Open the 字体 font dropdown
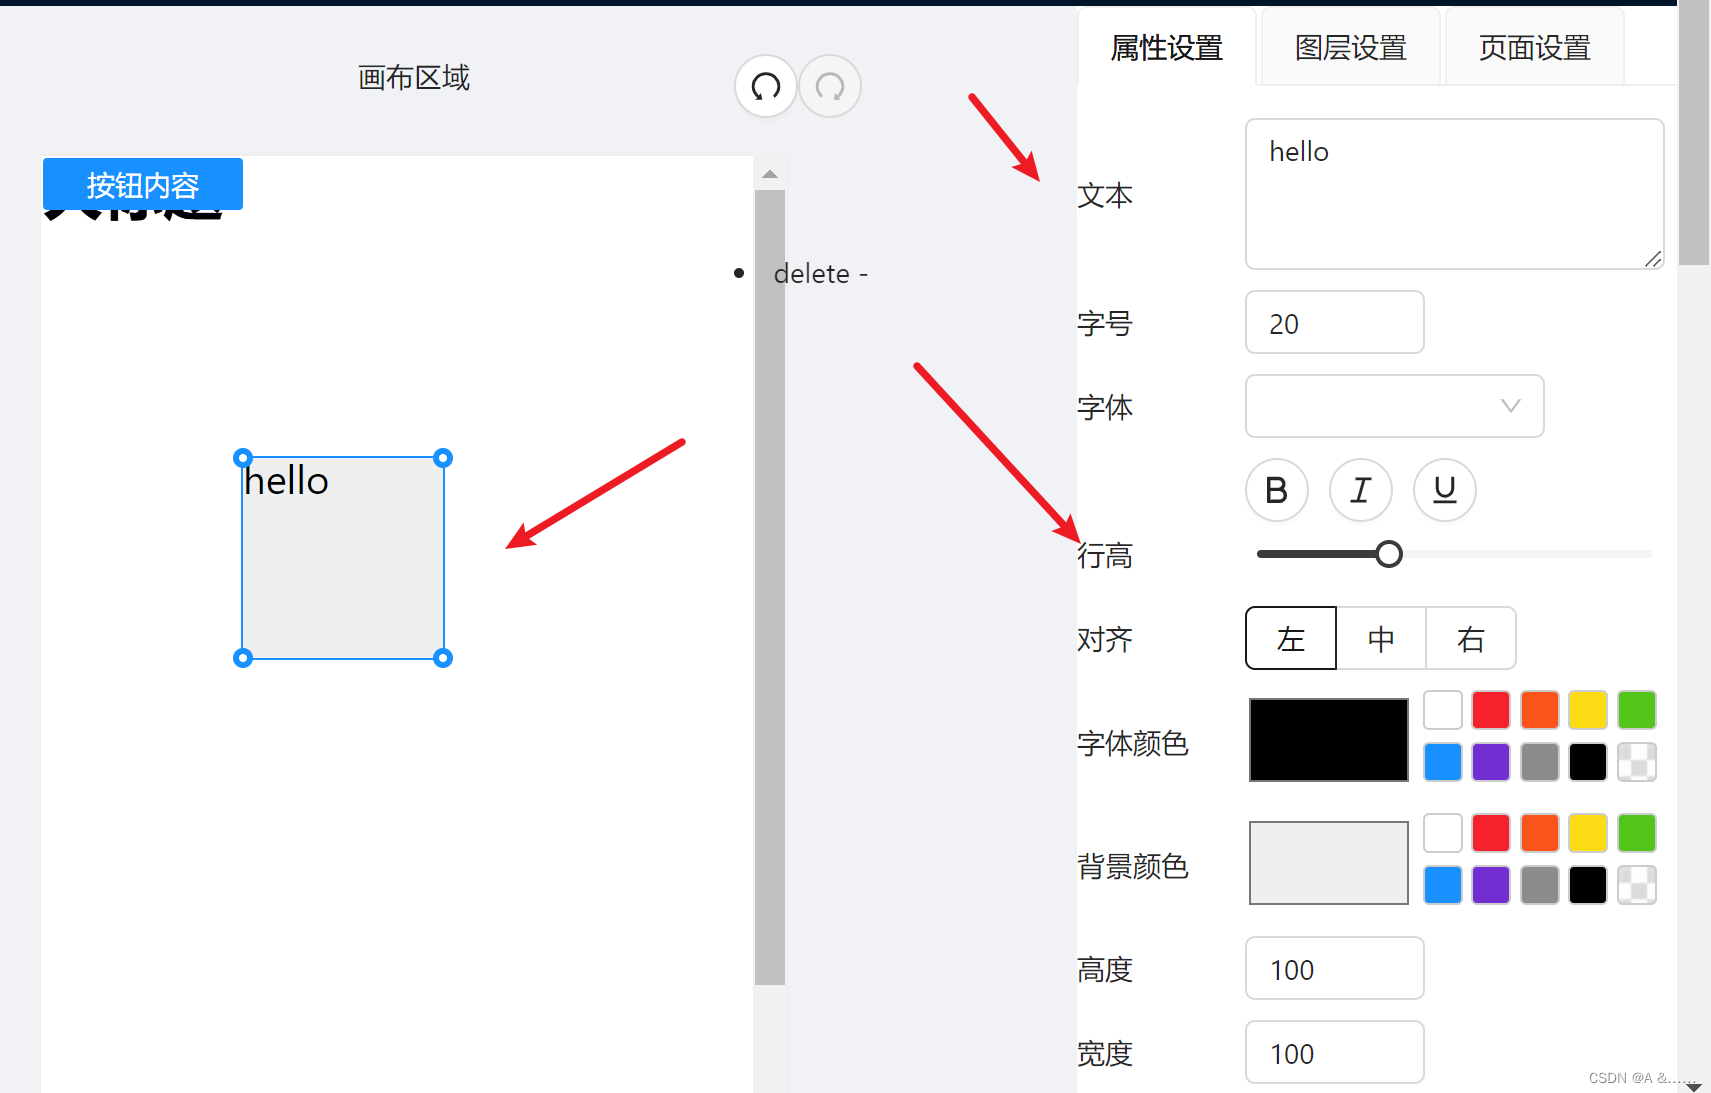This screenshot has width=1711, height=1093. click(x=1395, y=406)
